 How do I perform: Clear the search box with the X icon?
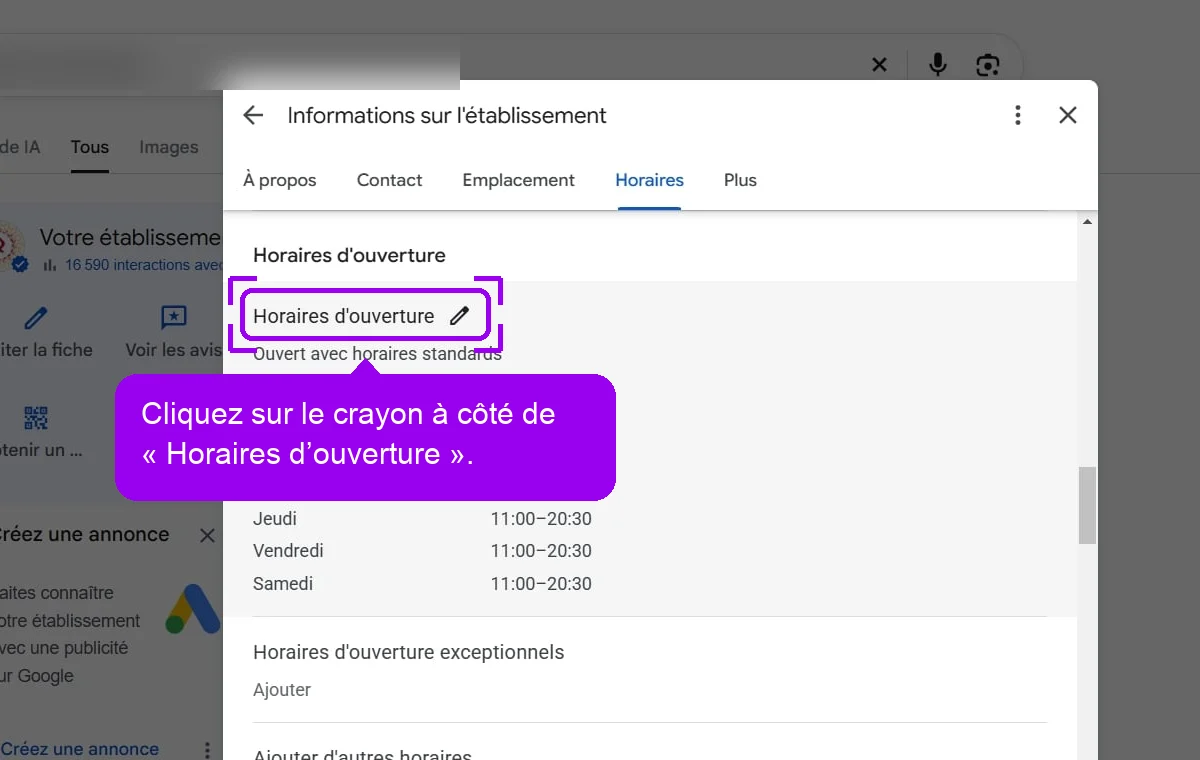(x=879, y=65)
